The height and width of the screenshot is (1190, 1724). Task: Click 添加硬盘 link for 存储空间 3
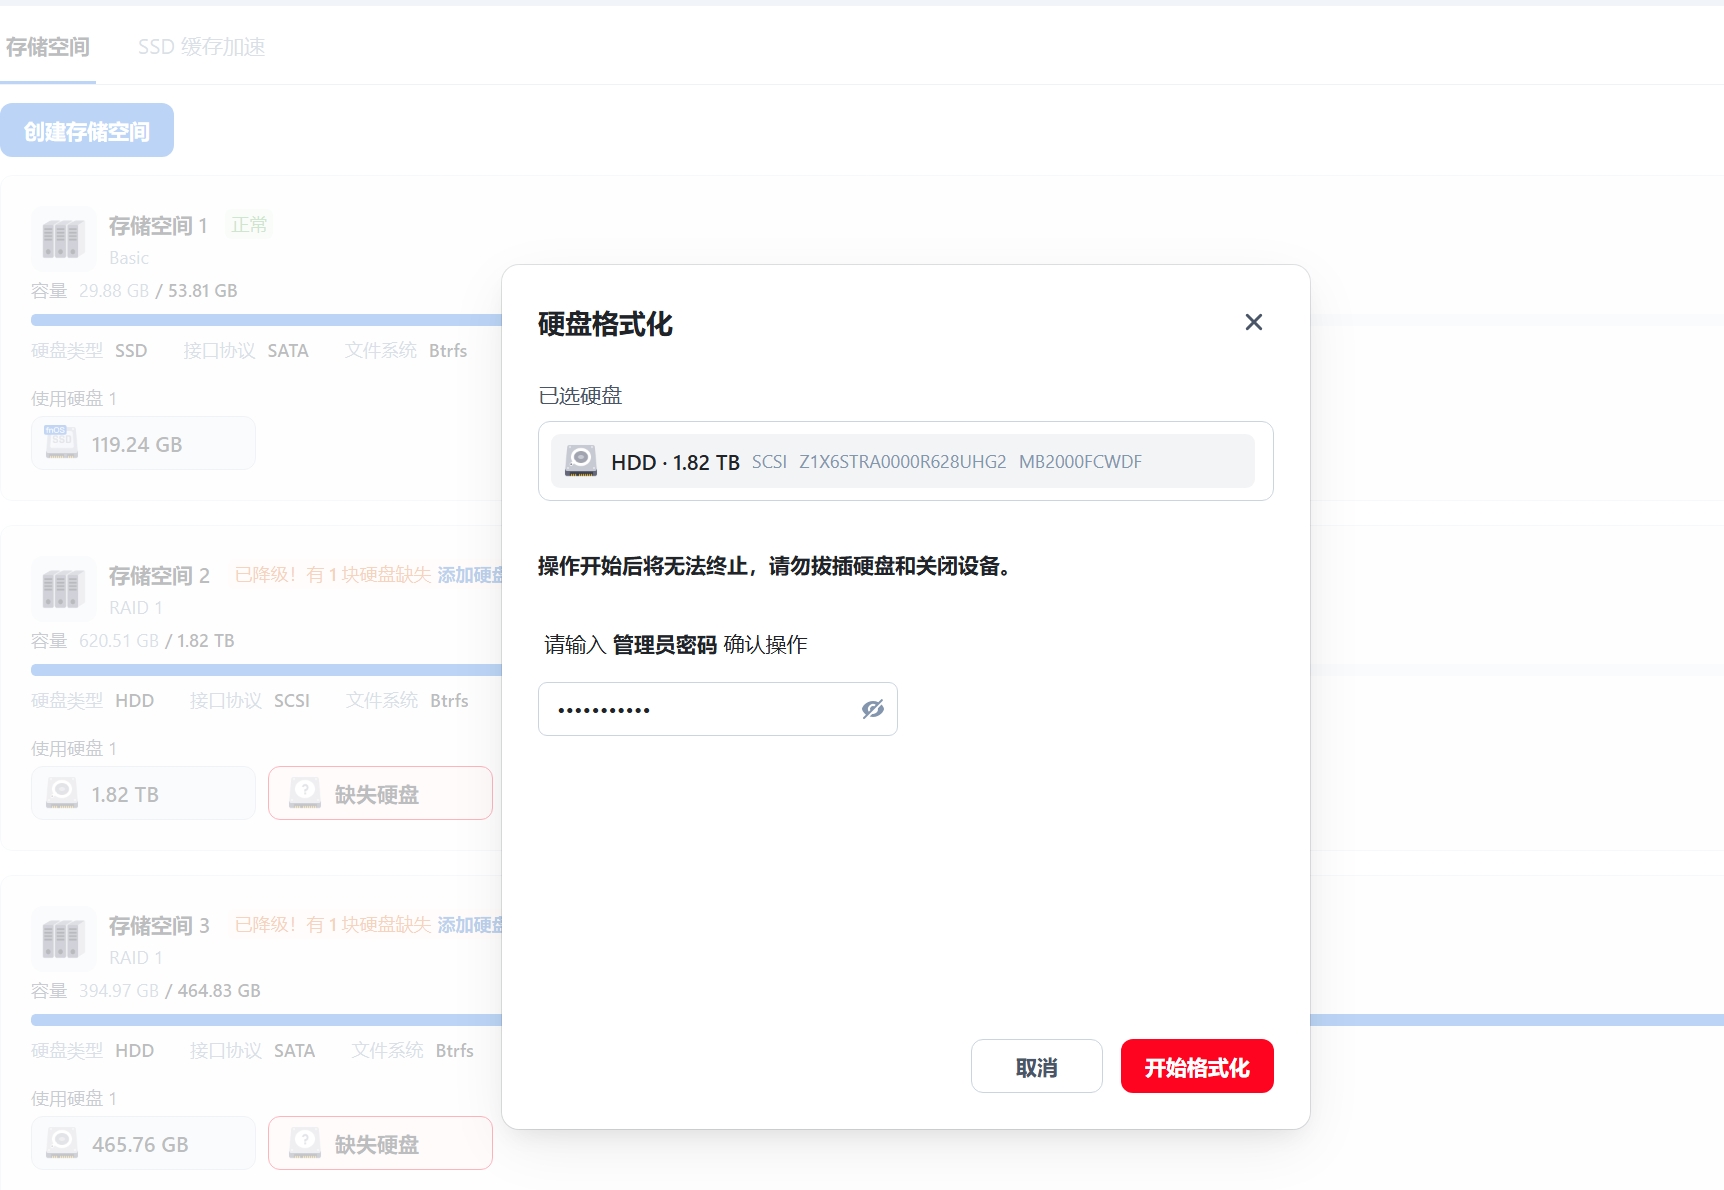point(470,925)
